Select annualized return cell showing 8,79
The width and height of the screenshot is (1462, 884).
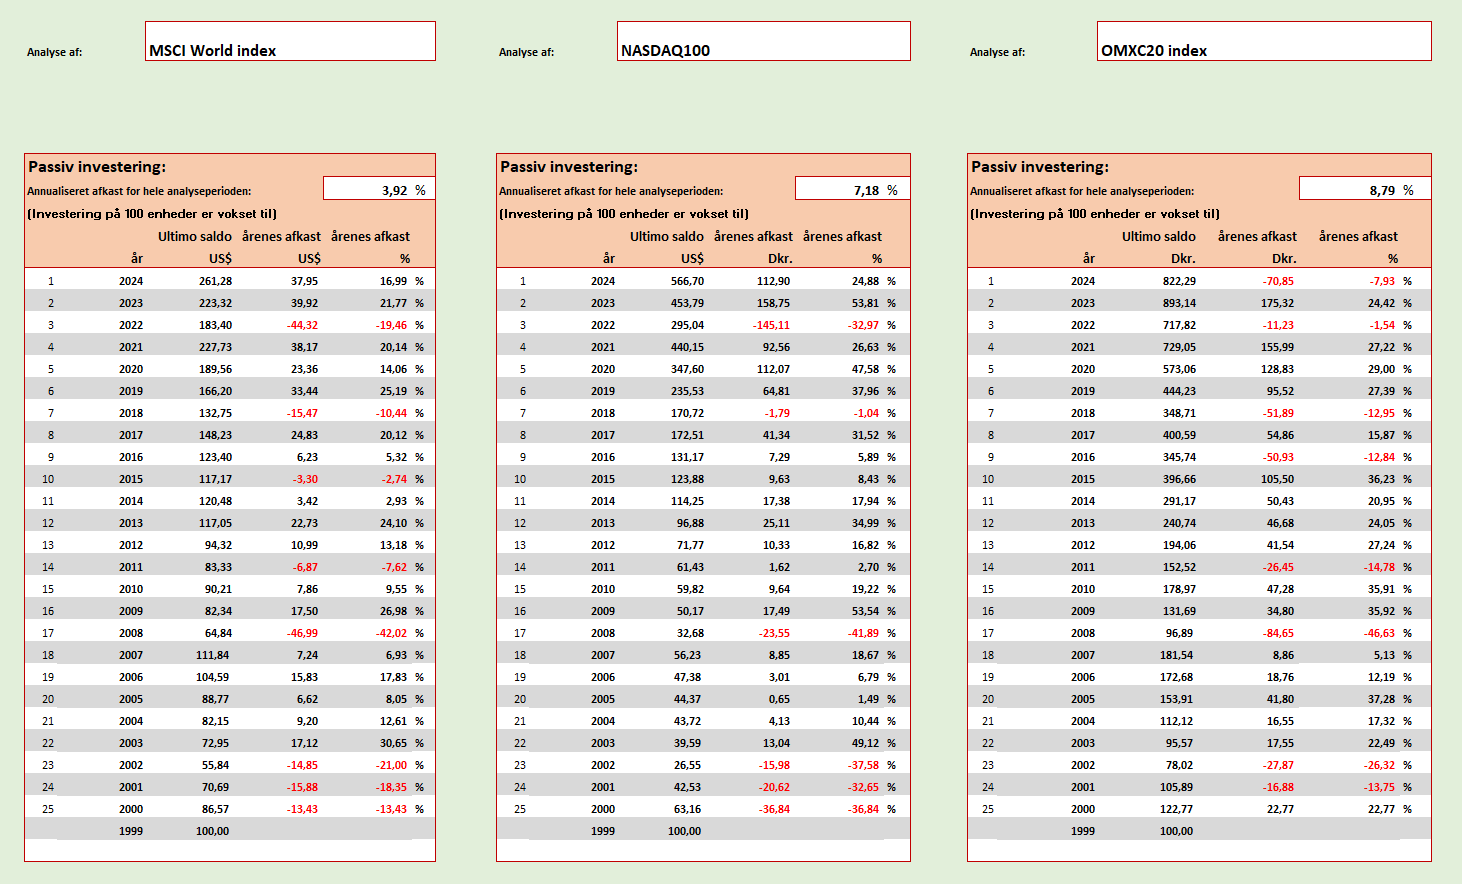click(x=1365, y=189)
